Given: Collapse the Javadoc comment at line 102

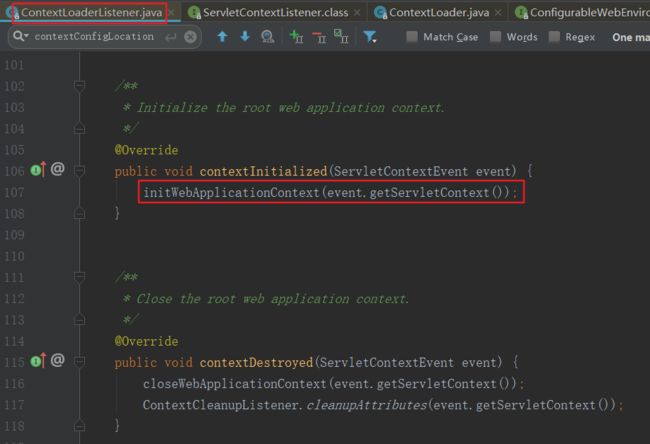Looking at the screenshot, I should point(79,86).
